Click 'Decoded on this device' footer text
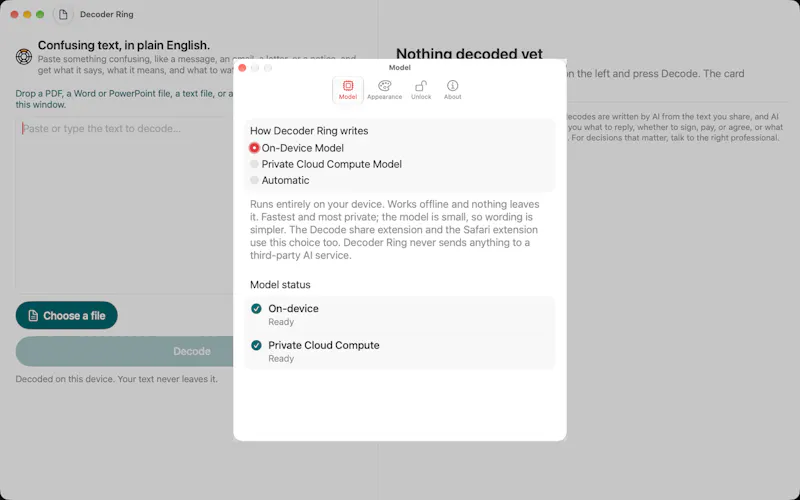Viewport: 800px width, 500px height. (116, 379)
